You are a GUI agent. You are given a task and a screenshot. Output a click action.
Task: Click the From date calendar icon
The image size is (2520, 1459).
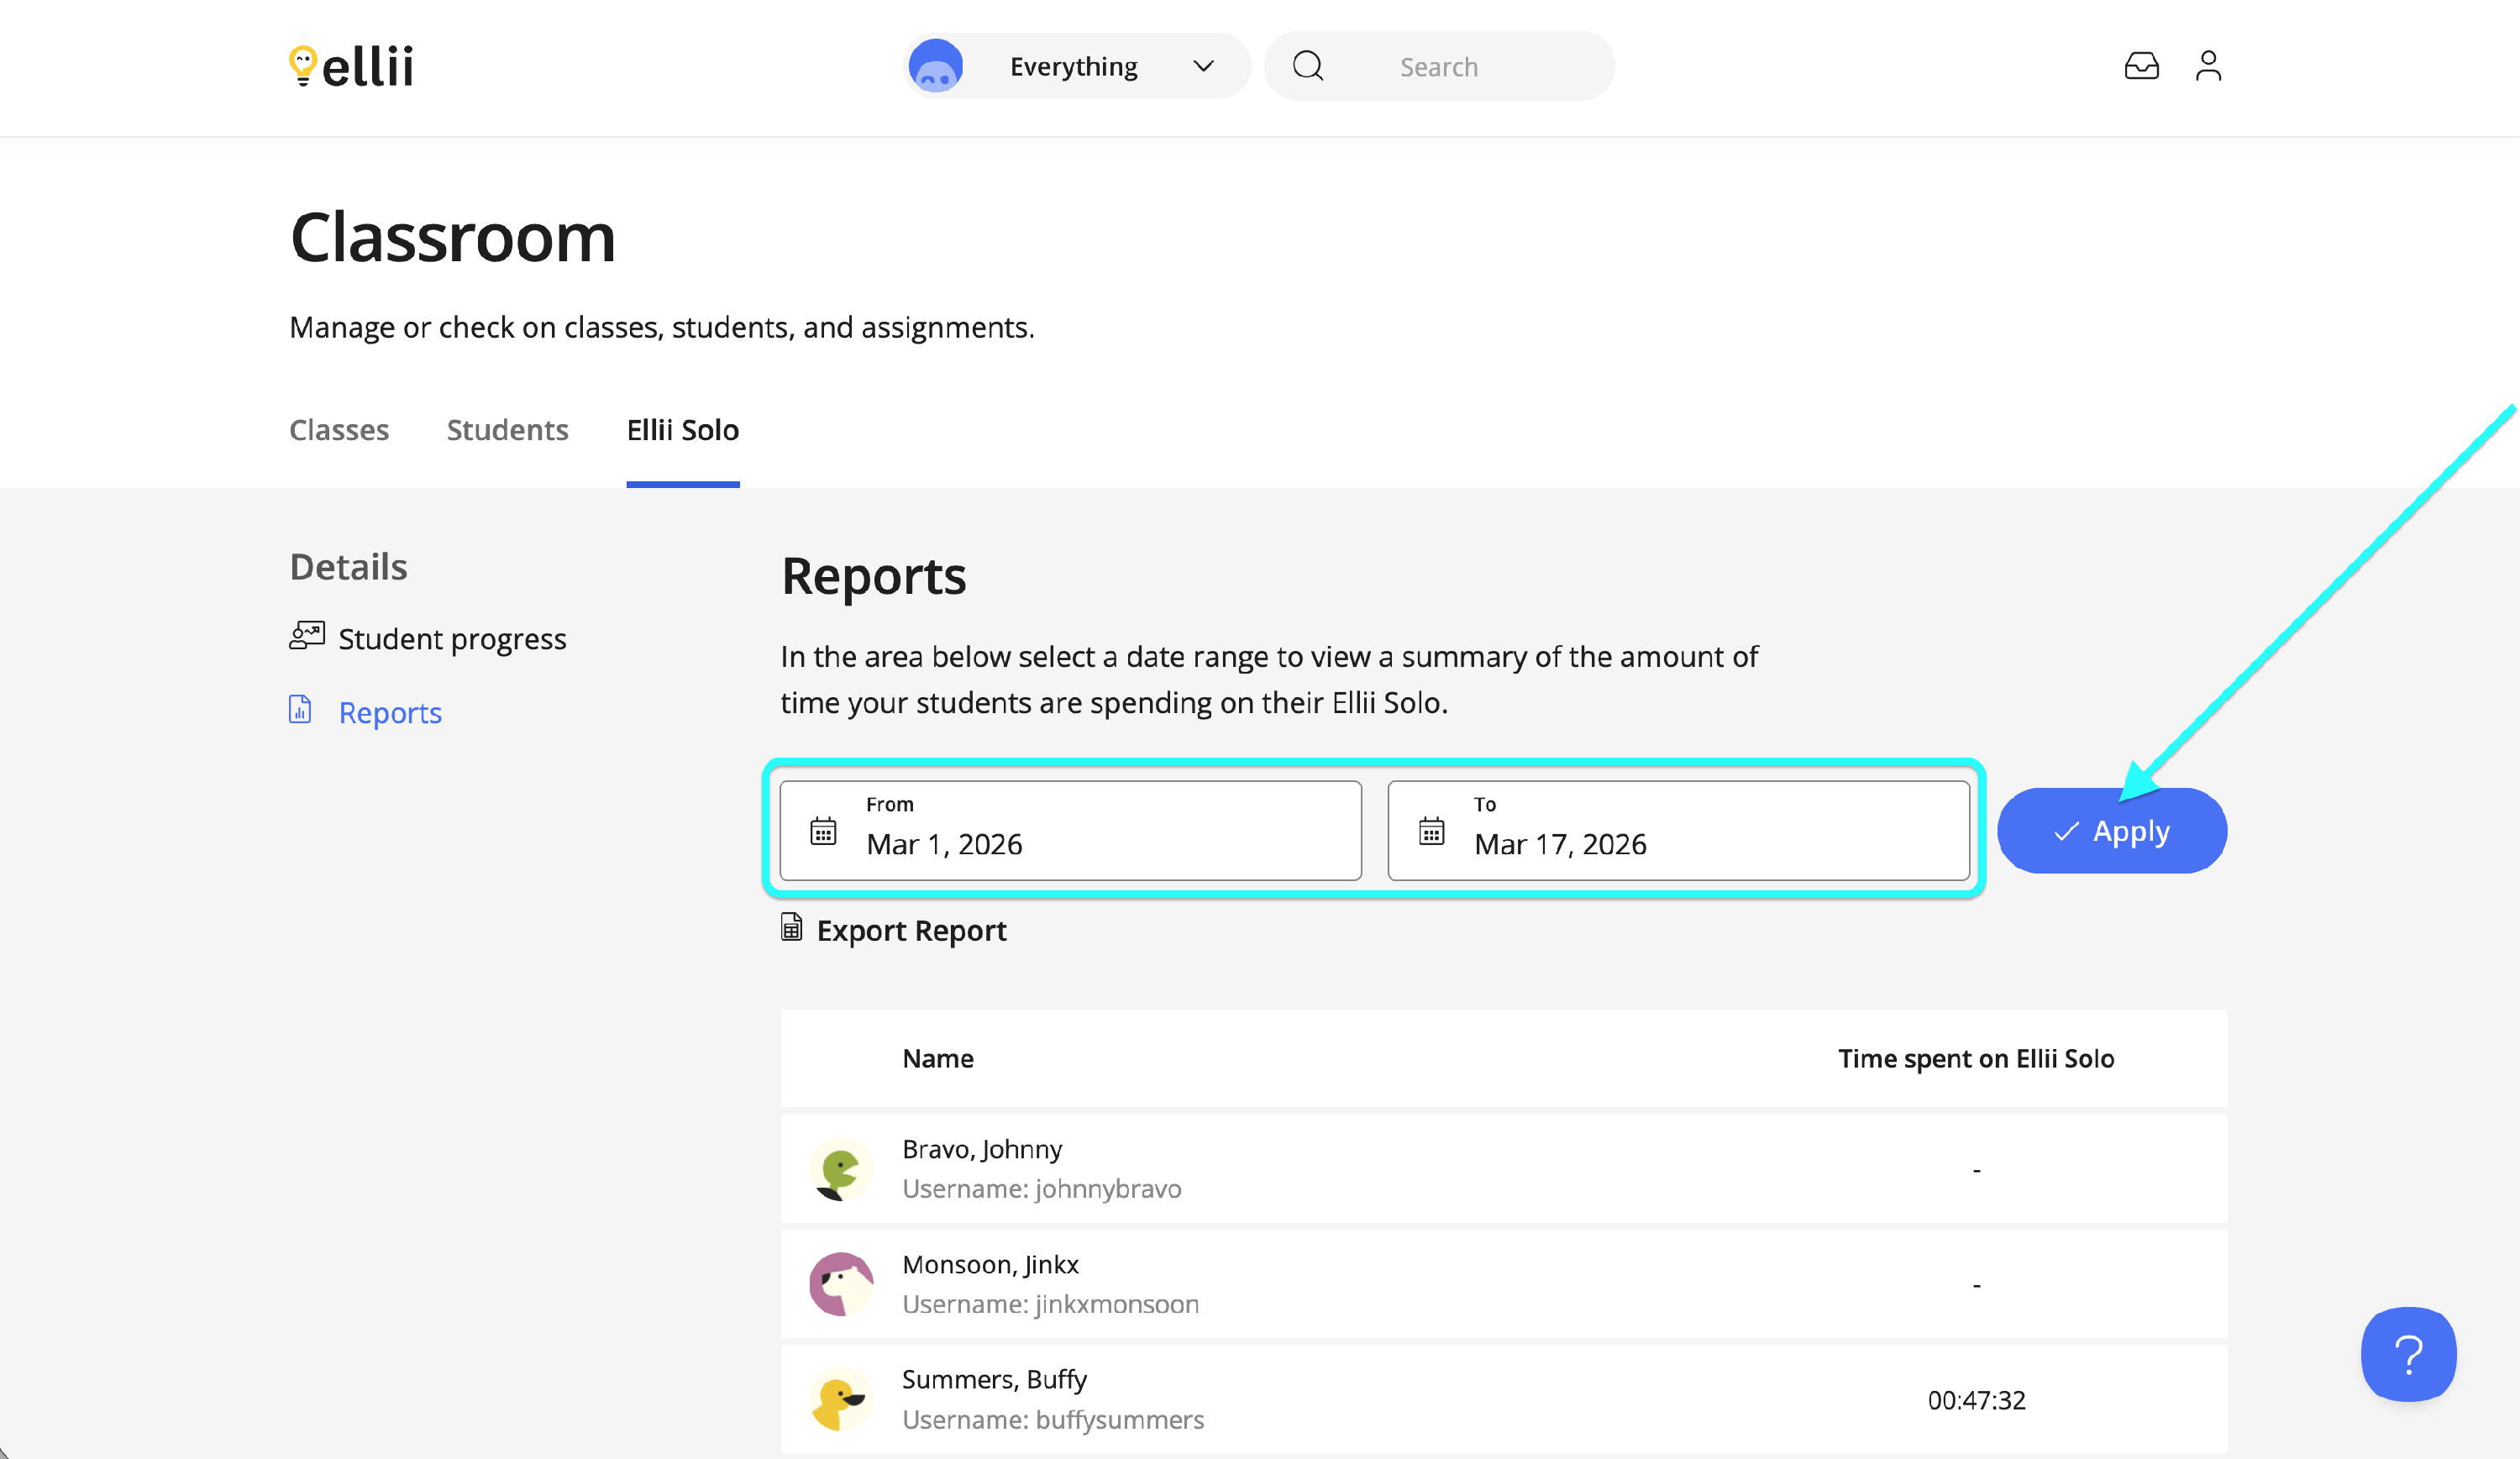823,831
